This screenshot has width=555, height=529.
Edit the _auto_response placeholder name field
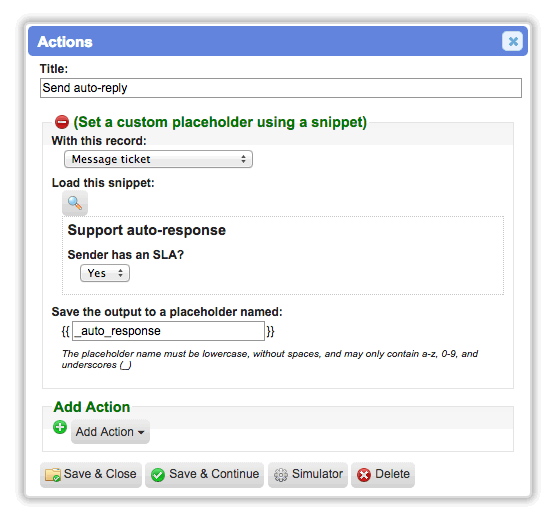168,331
